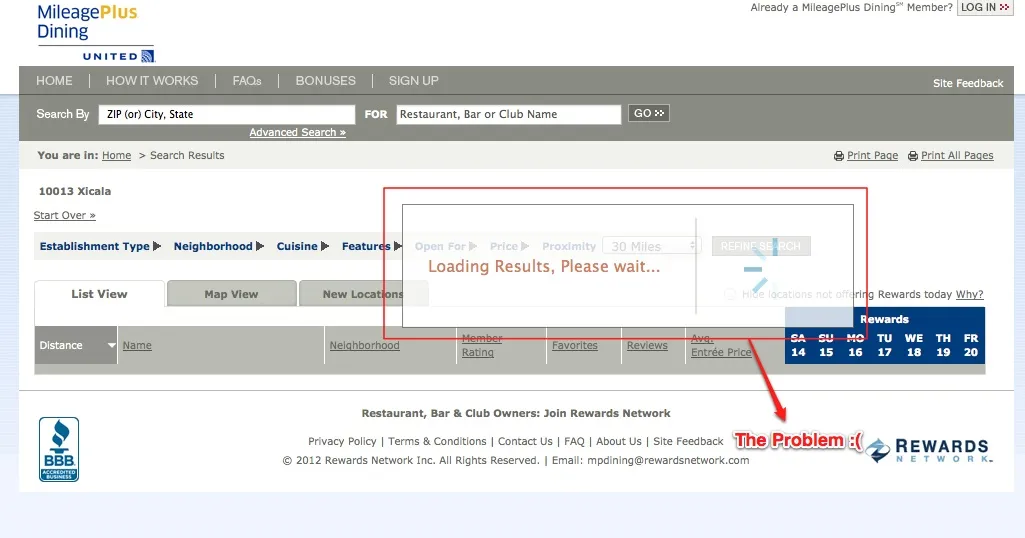1025x538 pixels.
Task: Focus the Restaurant, Bar or Club Name field
Action: coord(509,114)
